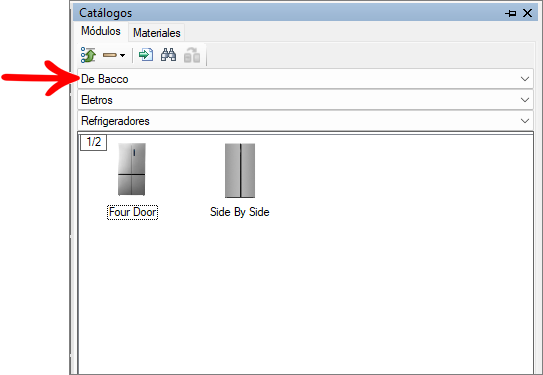
Task: Click the go up one level tree icon
Action: coord(88,55)
